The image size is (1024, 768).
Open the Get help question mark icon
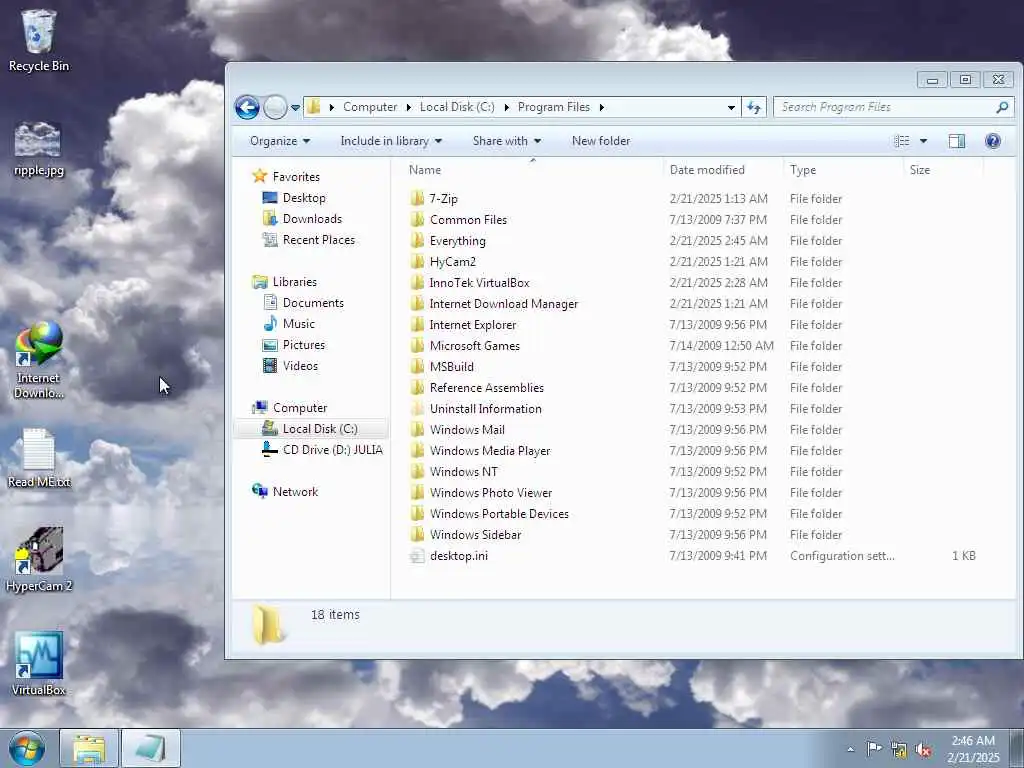pyautogui.click(x=993, y=141)
